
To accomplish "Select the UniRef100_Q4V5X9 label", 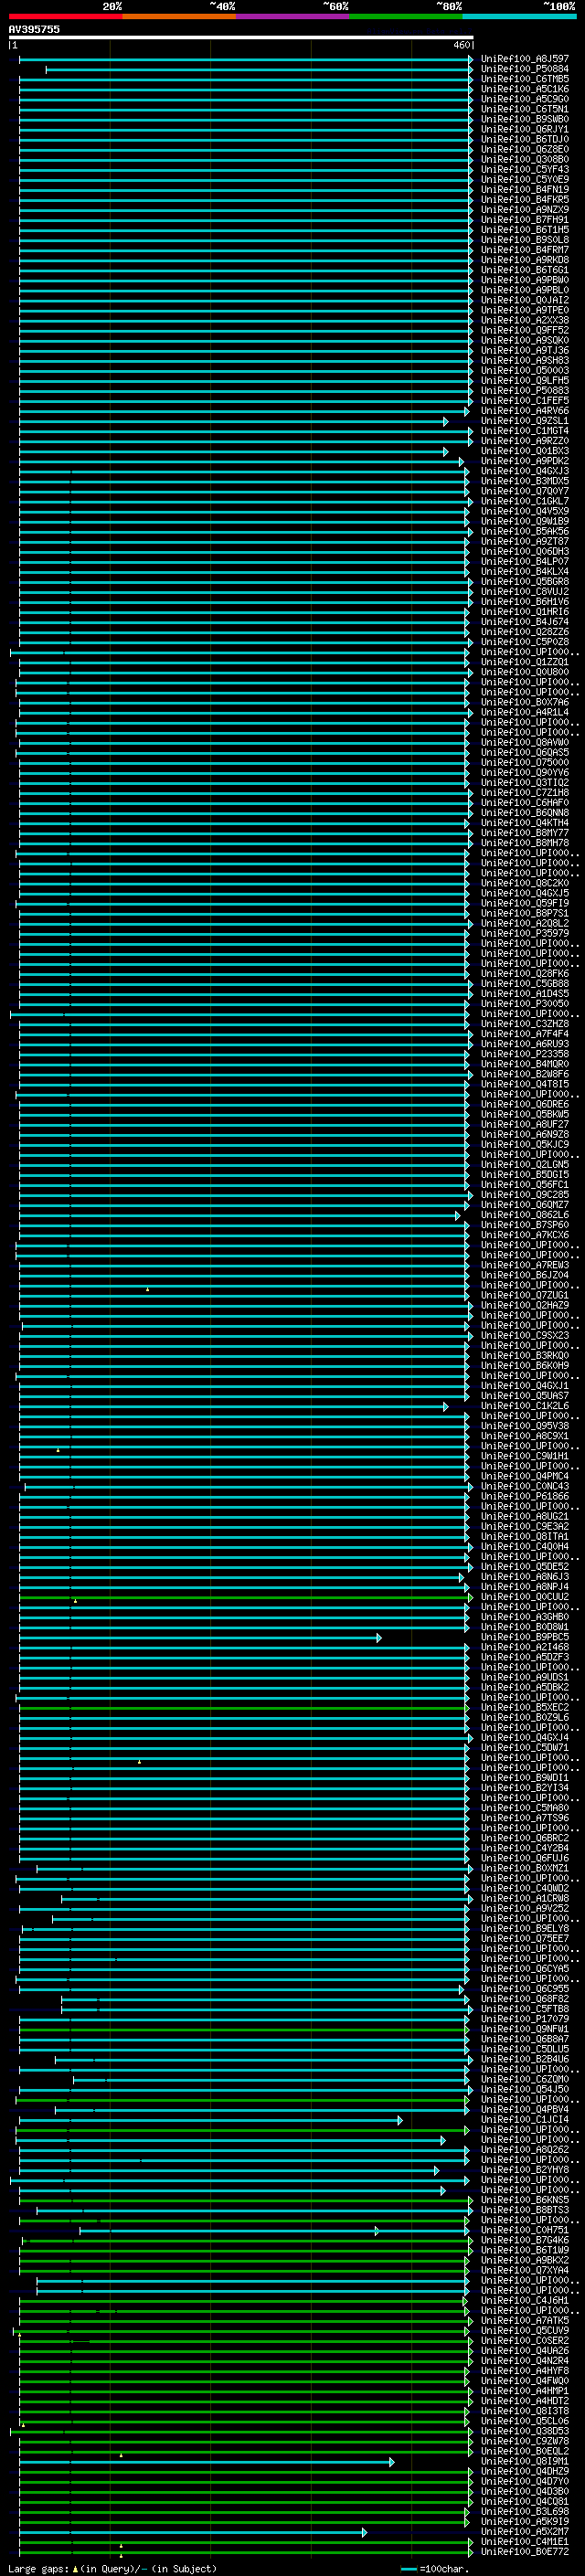I will point(525,511).
